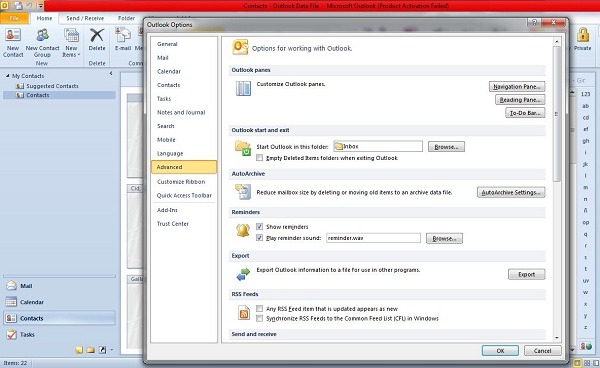Screen dimensions: 600x368
Task: Open Calendar in the navigation pane
Action: click(59, 302)
